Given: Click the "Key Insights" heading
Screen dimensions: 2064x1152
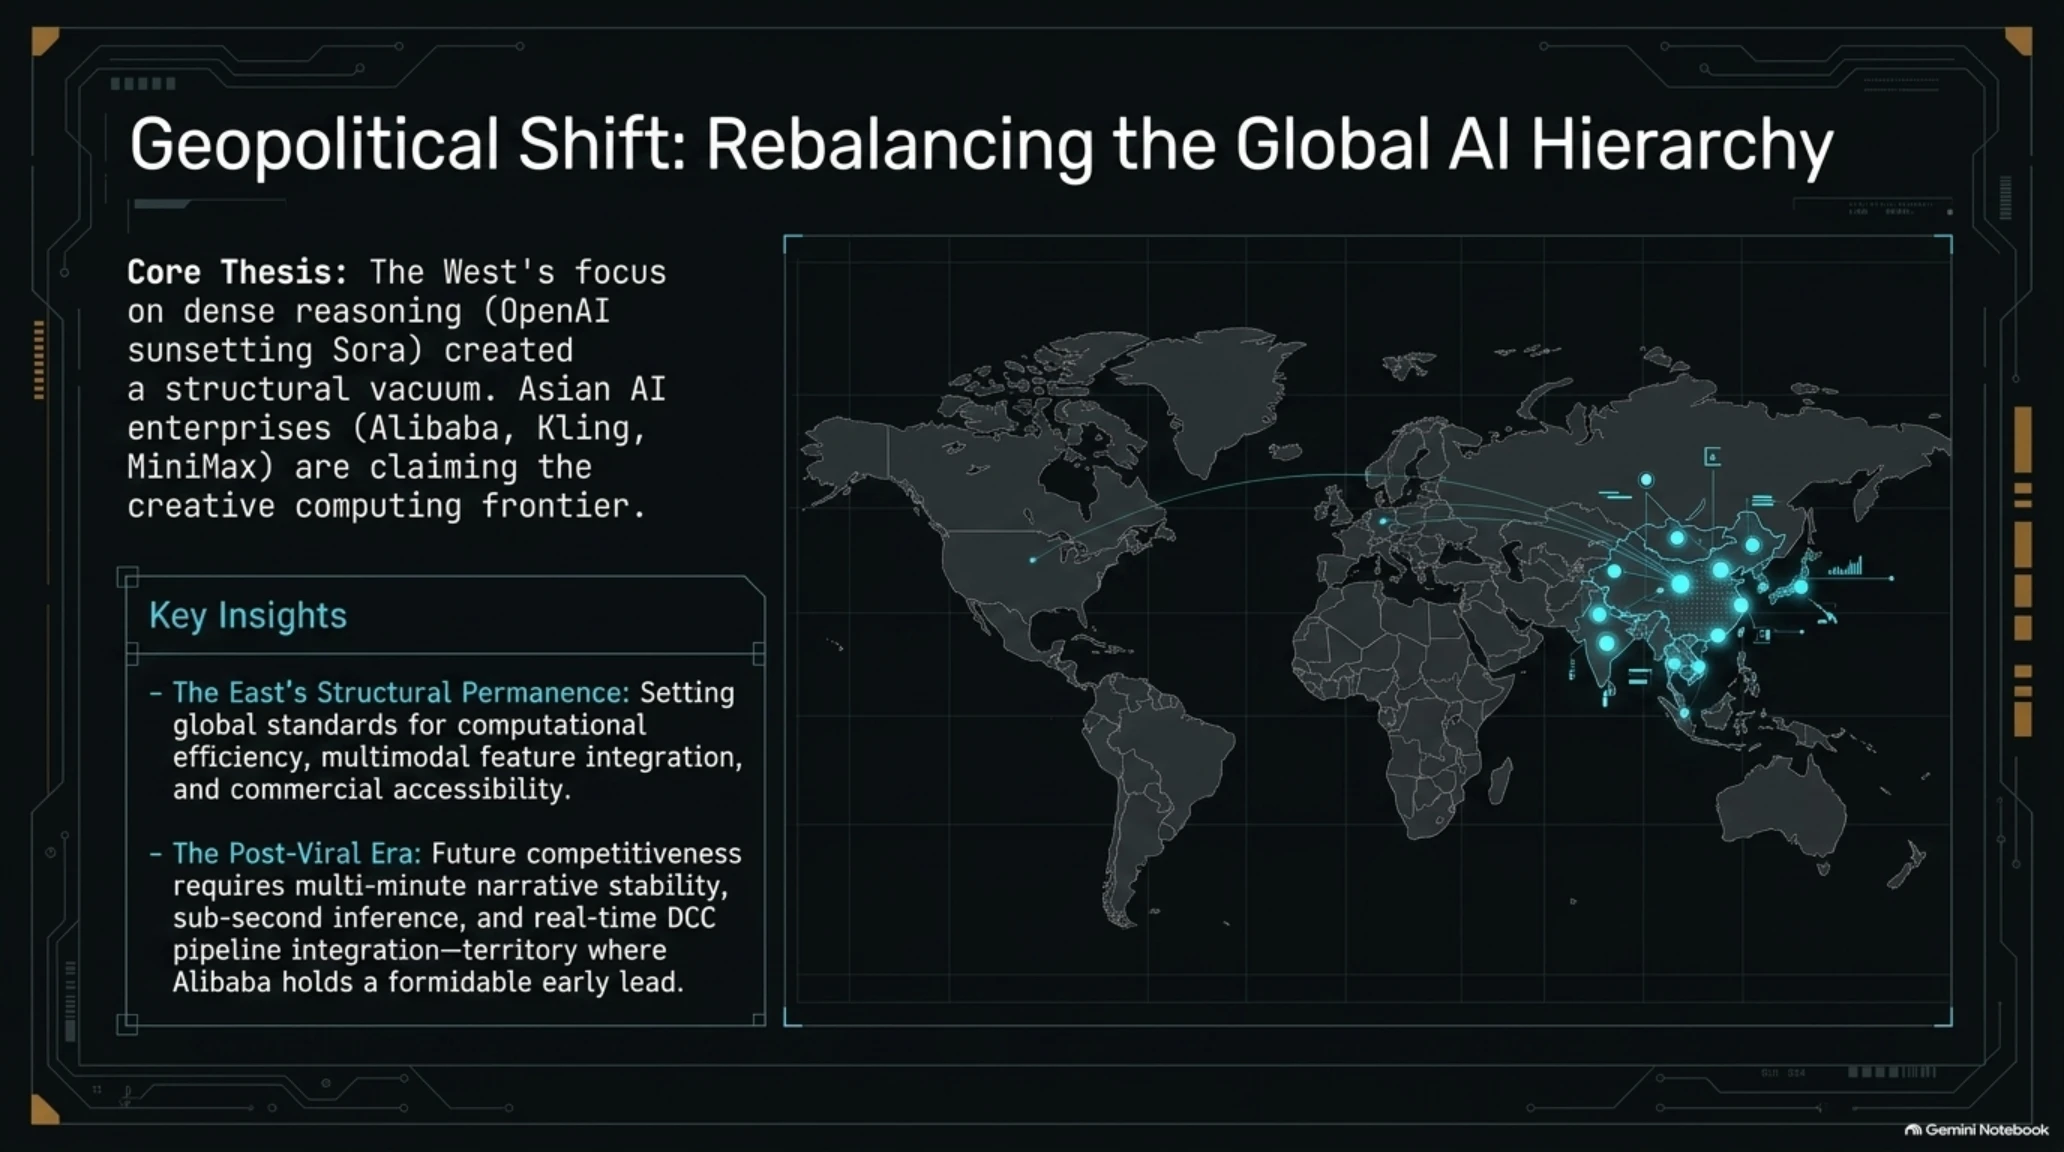Looking at the screenshot, I should 248,615.
